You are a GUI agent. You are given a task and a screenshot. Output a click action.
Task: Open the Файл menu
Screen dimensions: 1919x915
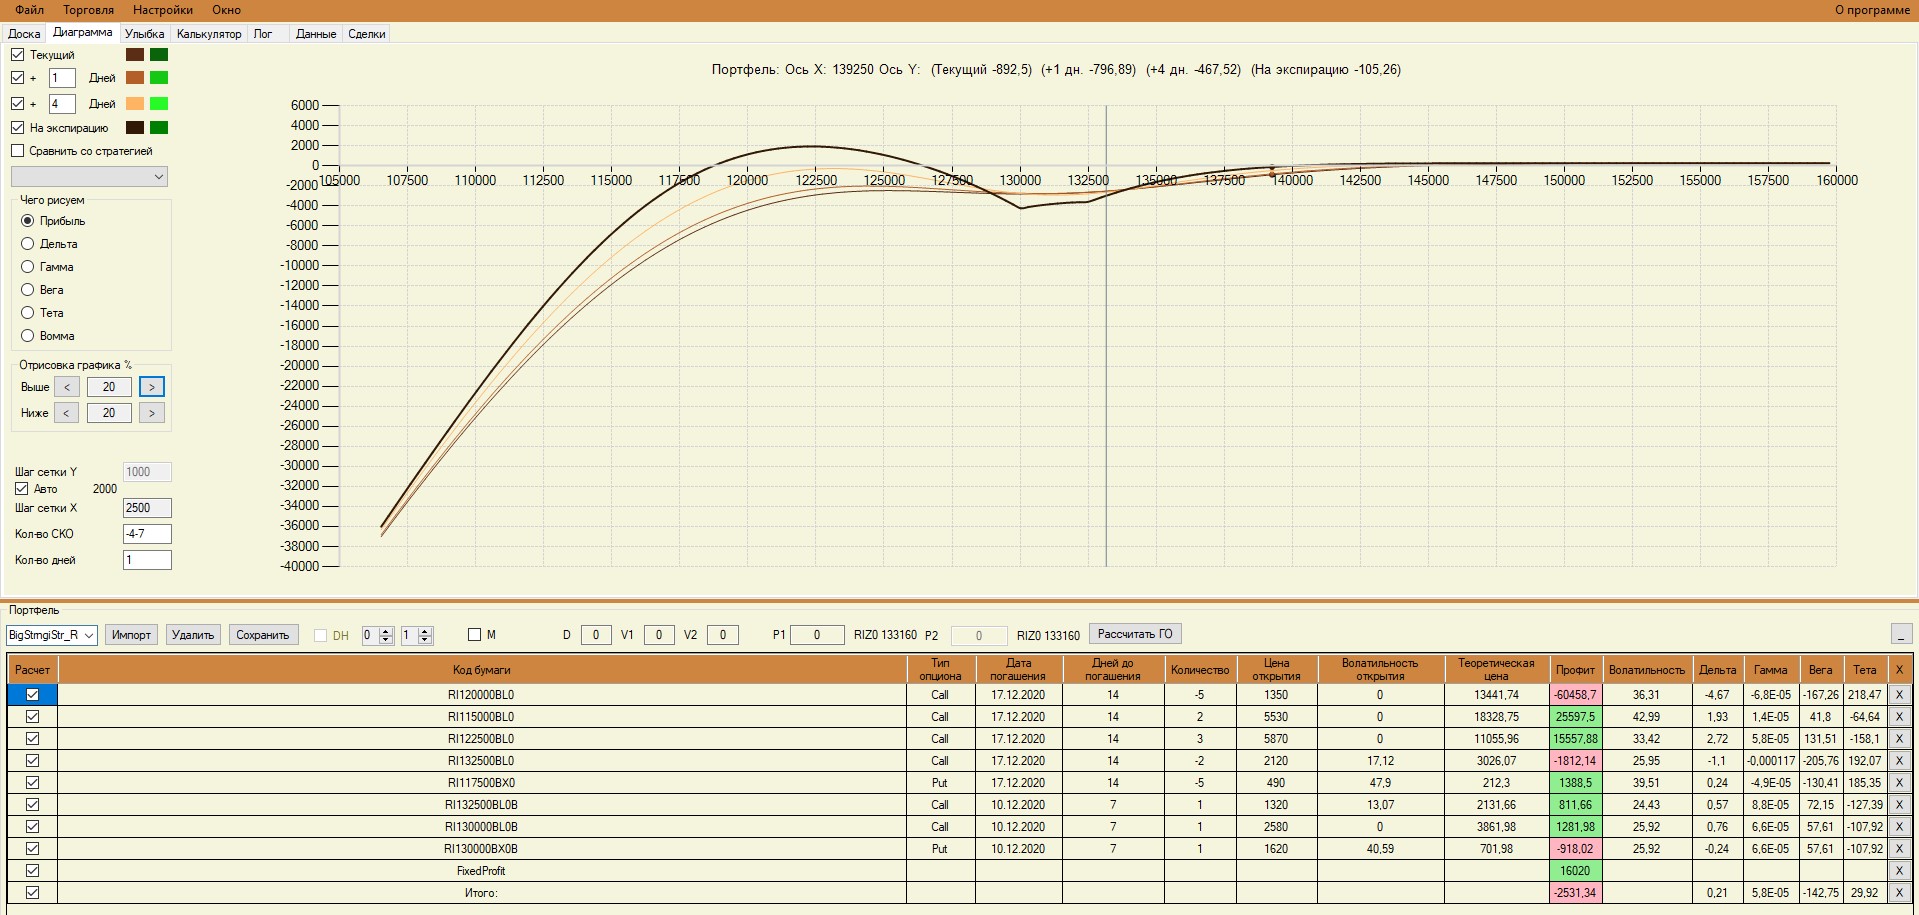(30, 10)
